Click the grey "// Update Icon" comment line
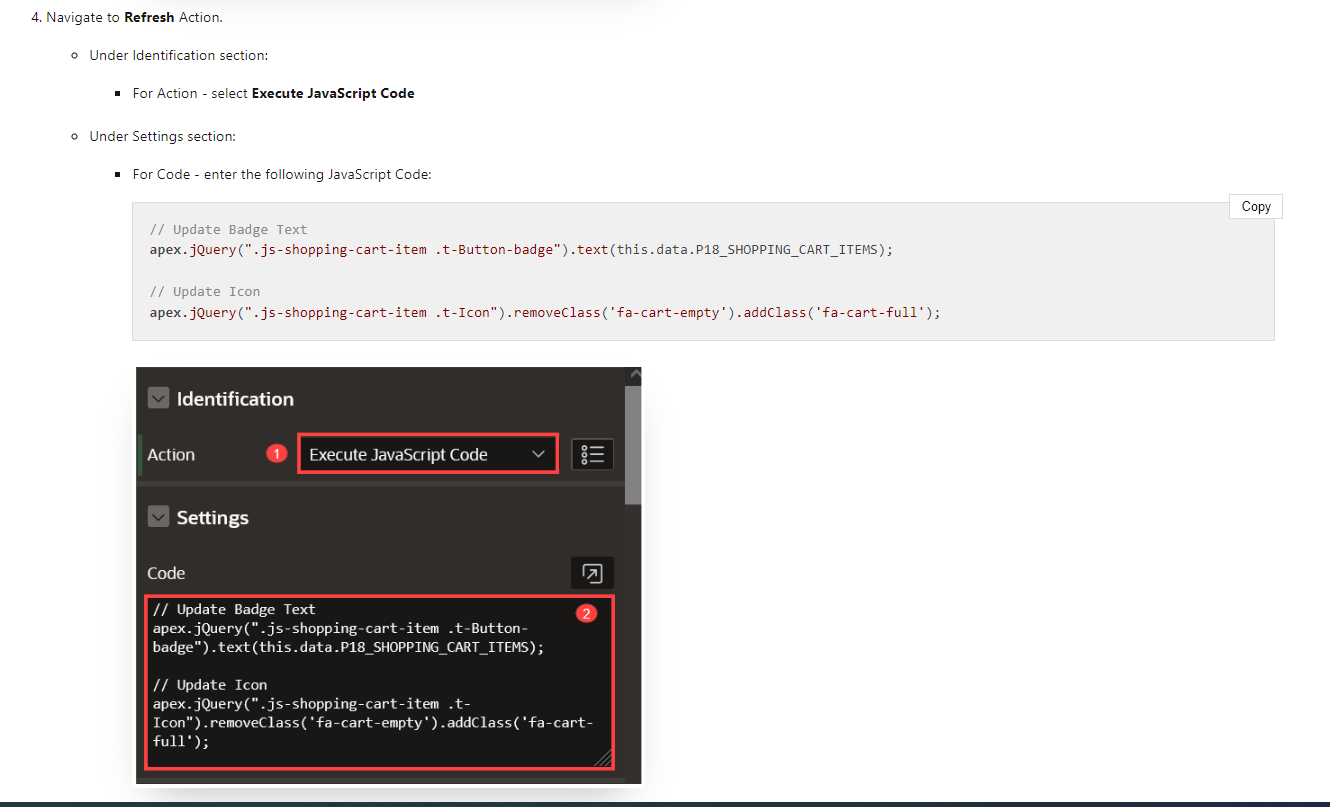 coord(204,291)
